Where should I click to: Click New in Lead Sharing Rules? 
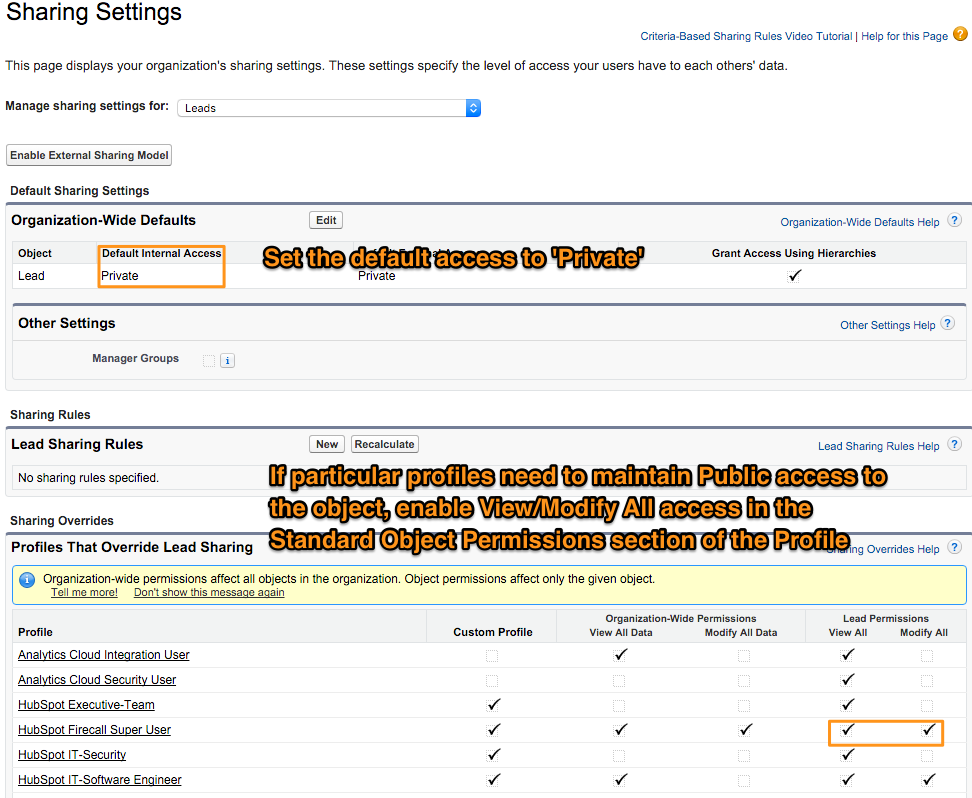[327, 444]
